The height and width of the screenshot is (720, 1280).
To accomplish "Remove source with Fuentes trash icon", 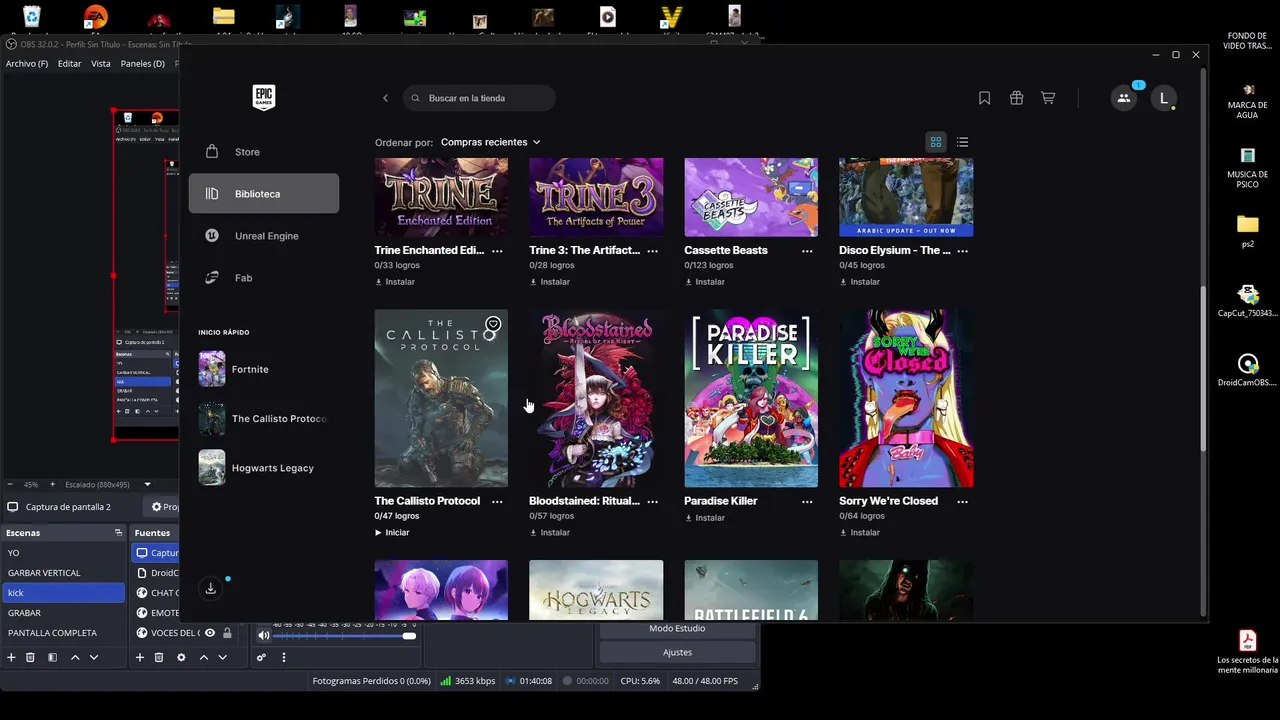I will pos(159,657).
